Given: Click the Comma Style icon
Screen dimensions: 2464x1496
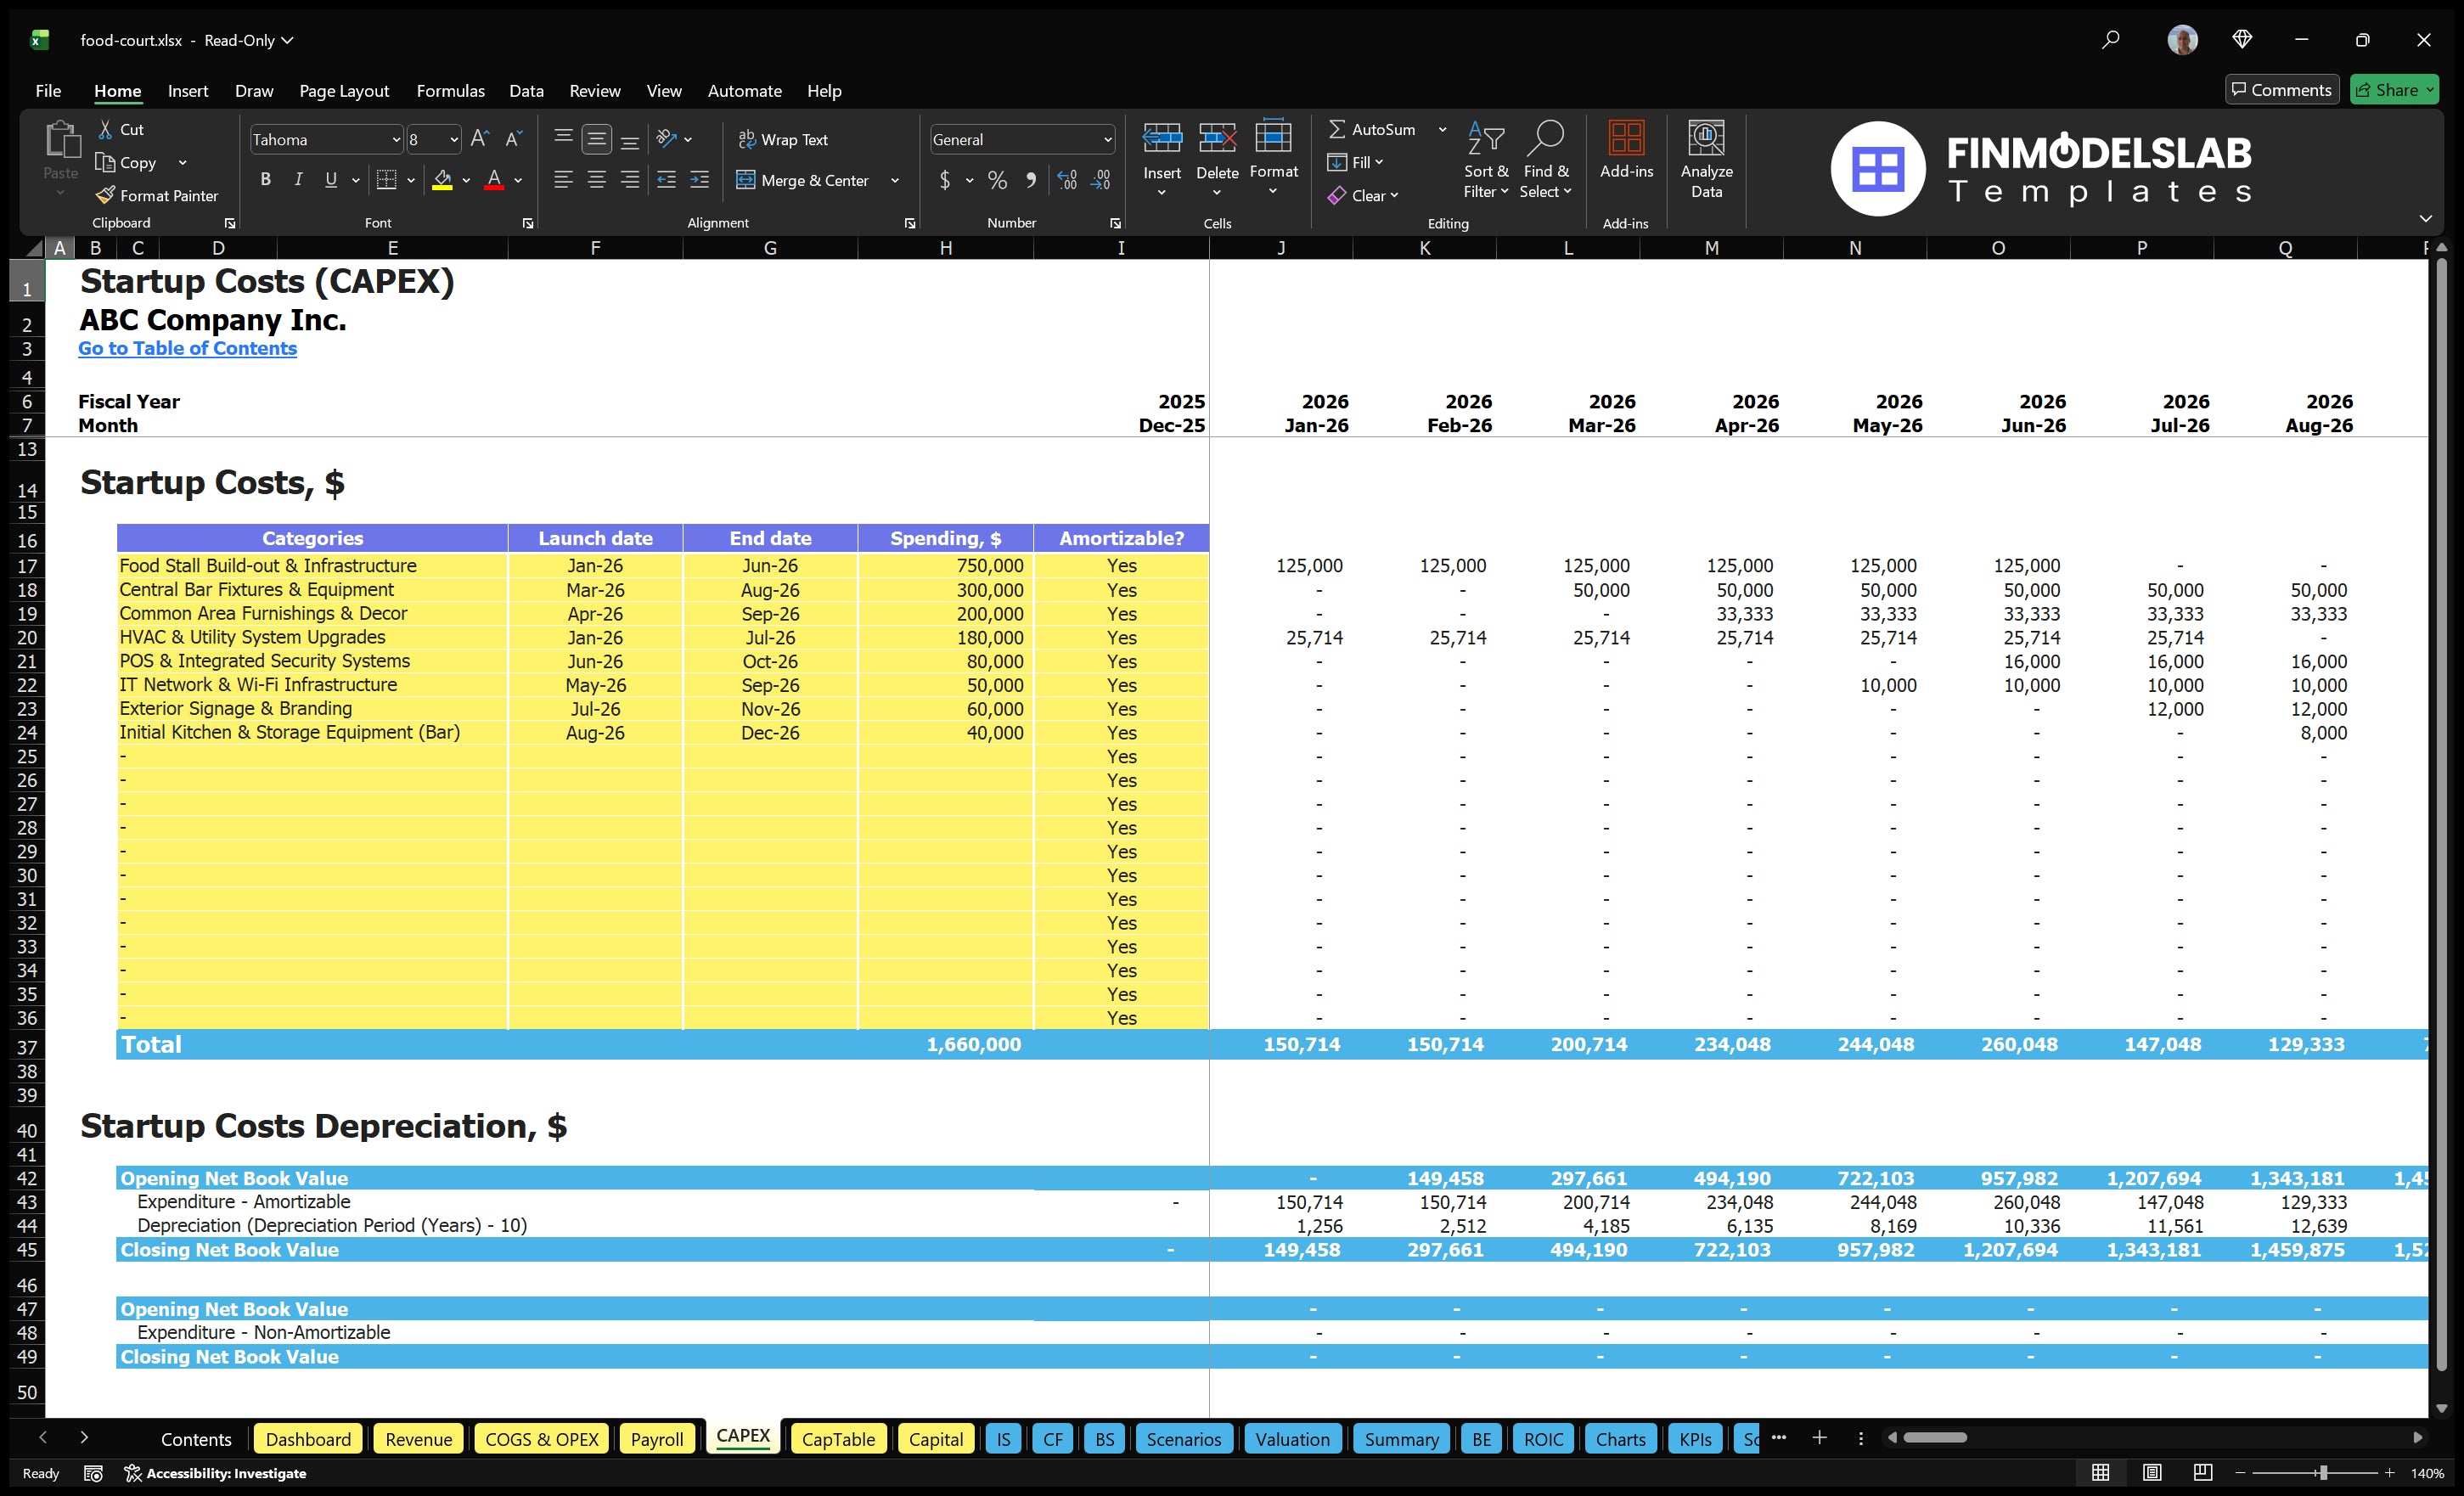Looking at the screenshot, I should click(x=1031, y=180).
